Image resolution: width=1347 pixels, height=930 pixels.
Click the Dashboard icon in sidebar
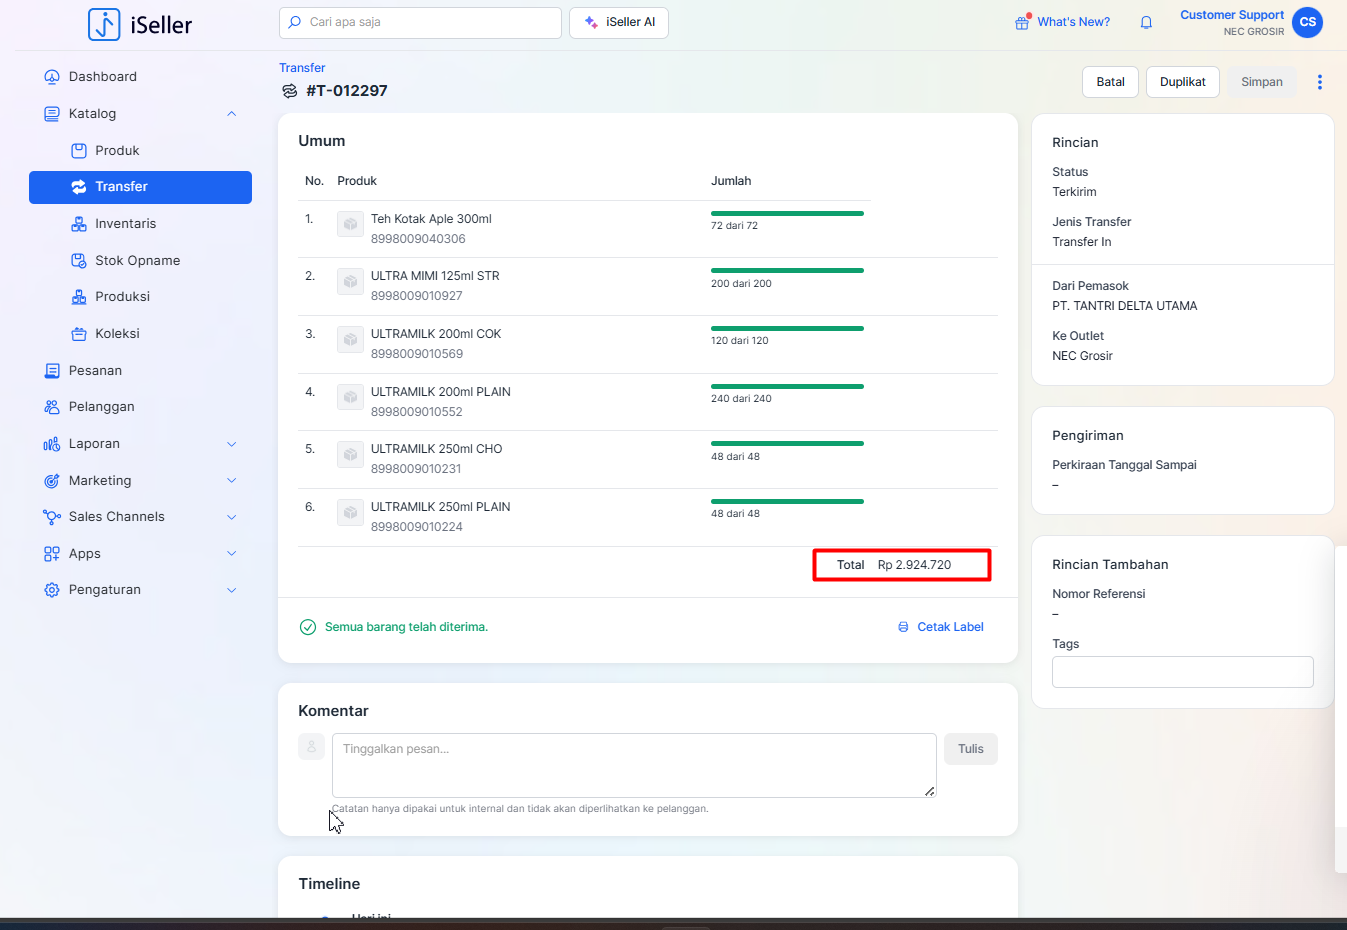pos(52,77)
